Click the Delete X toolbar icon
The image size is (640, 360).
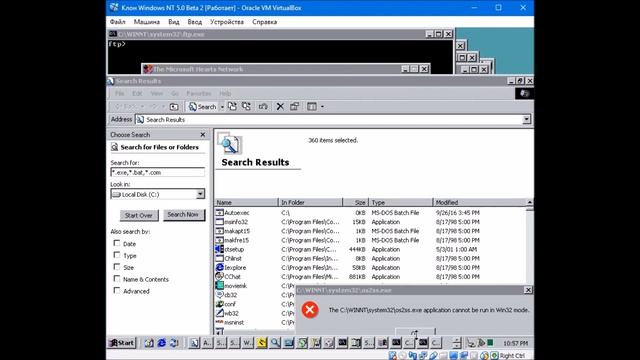tap(280, 107)
